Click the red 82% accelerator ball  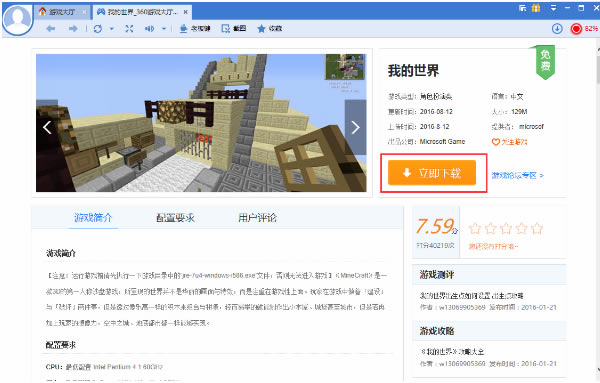[576, 29]
